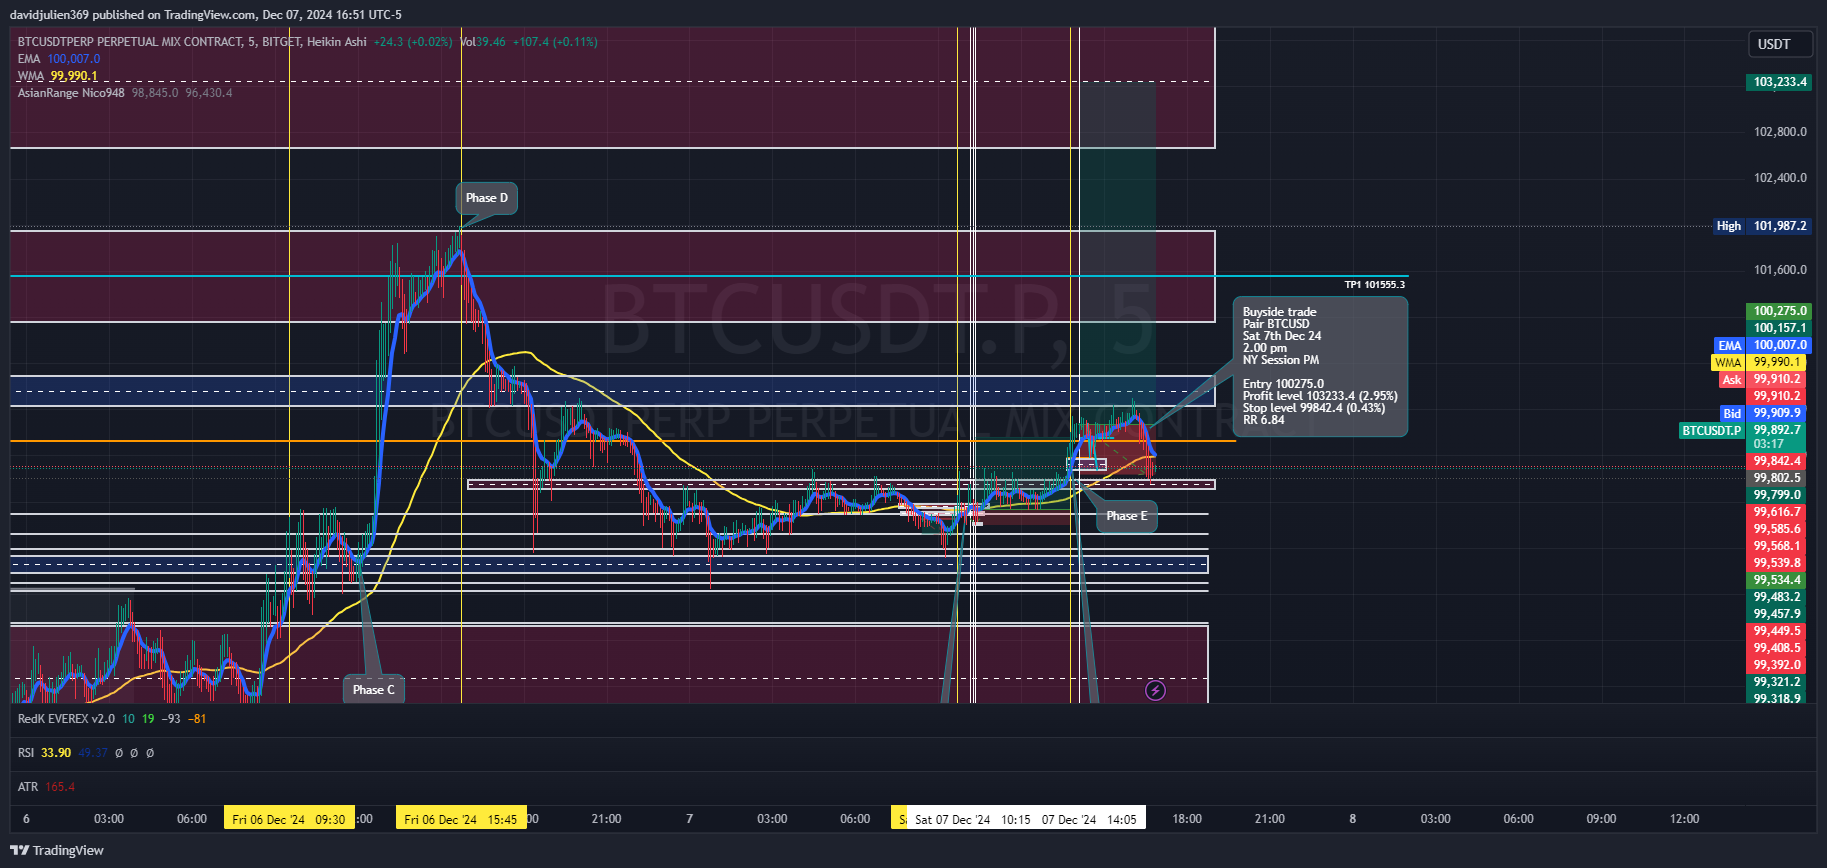Open the USDT currency selector on price scale
This screenshot has height=868, width=1827.
click(x=1780, y=44)
